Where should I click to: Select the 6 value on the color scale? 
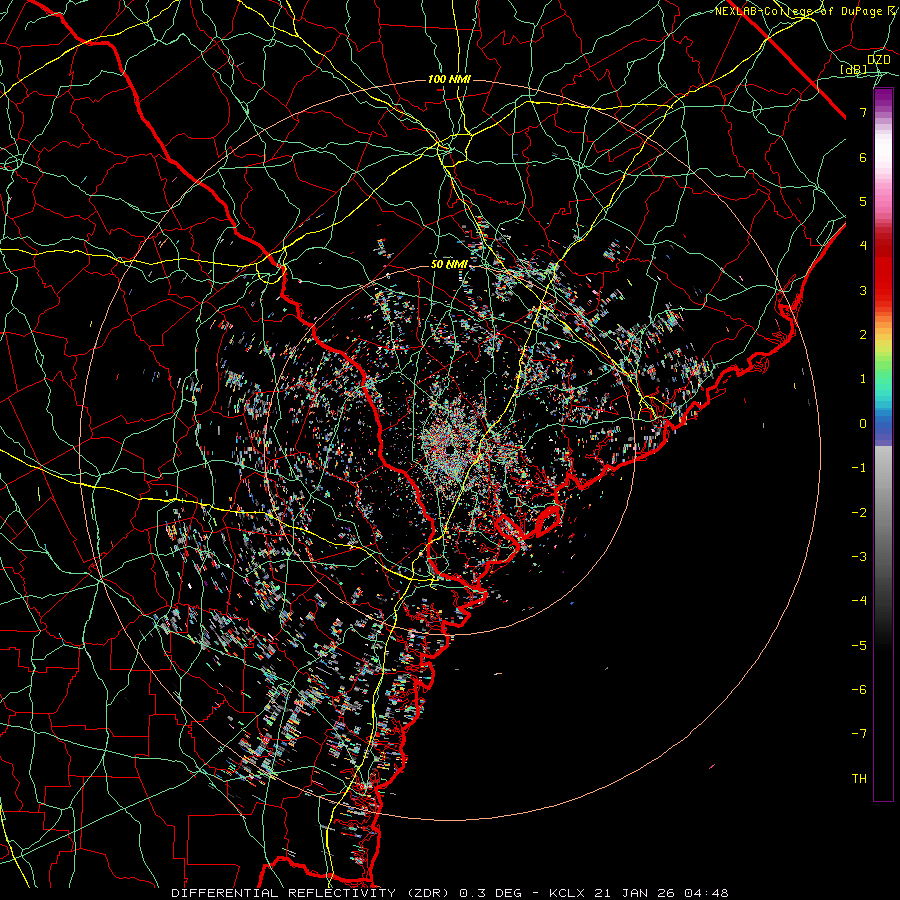click(x=863, y=157)
